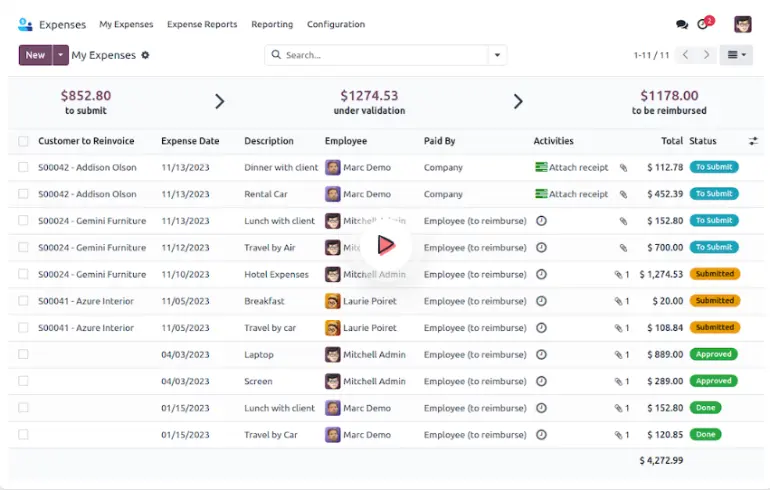Expand the New button dropdown arrow

pyautogui.click(x=60, y=55)
